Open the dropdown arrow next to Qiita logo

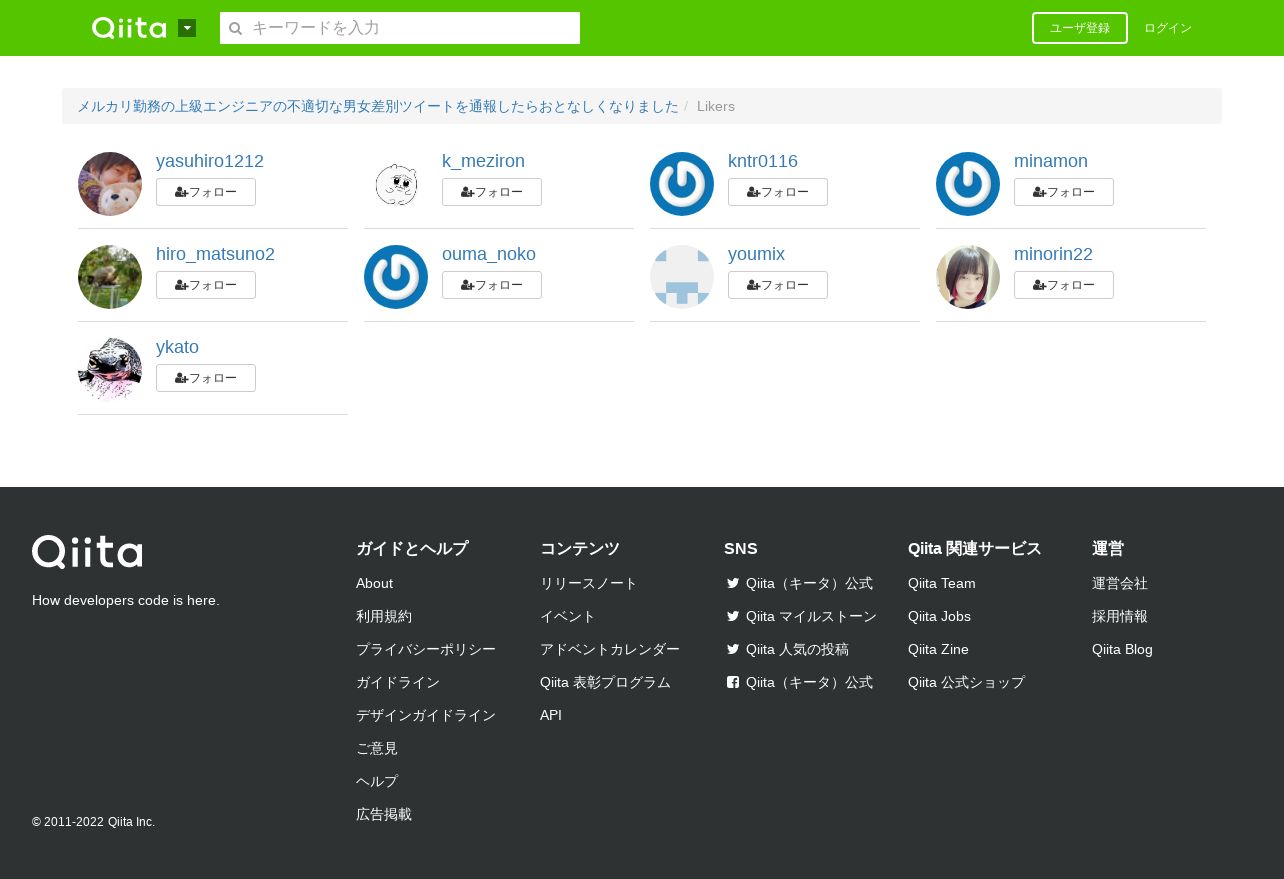pos(187,28)
